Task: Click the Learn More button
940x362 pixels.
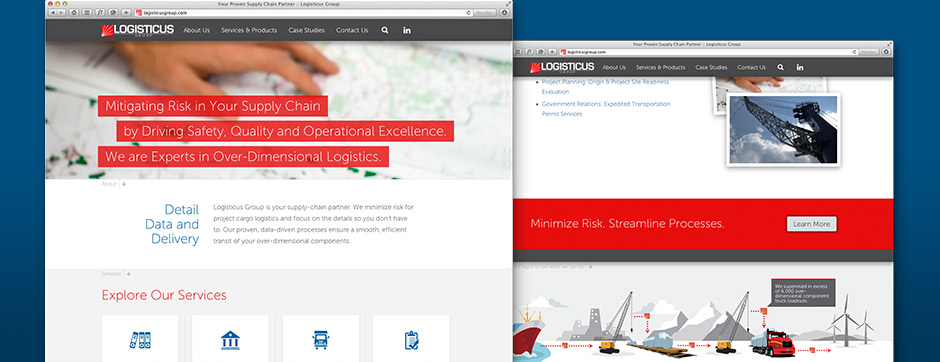Action: click(812, 224)
